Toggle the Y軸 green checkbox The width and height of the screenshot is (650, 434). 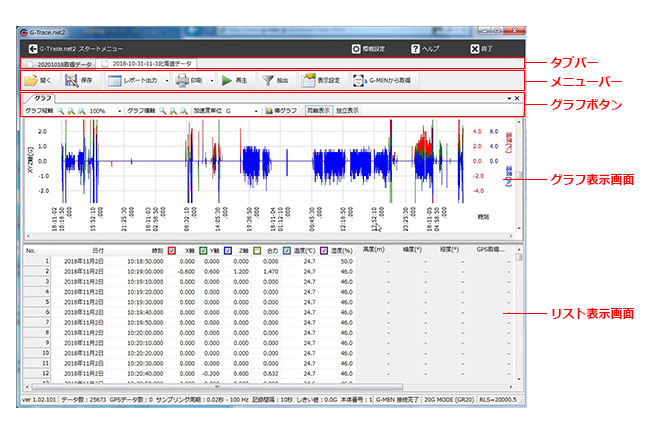tap(202, 250)
